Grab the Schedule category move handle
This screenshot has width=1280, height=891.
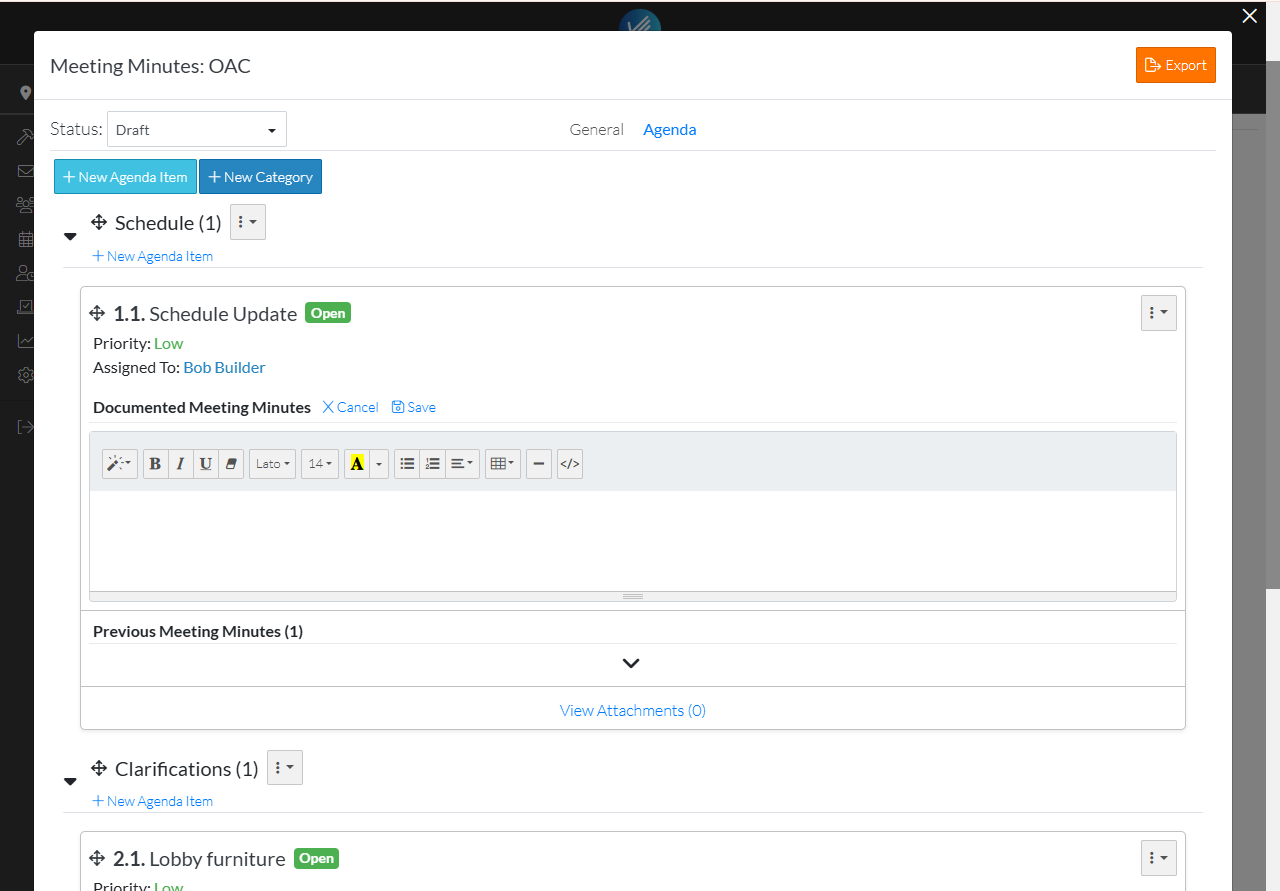99,223
